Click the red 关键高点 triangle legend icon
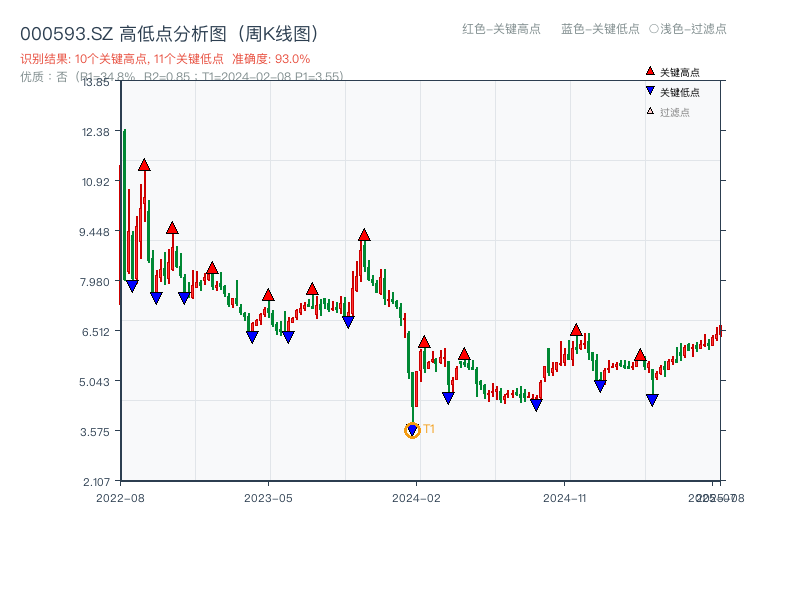Image resolution: width=800 pixels, height=600 pixels. click(650, 71)
